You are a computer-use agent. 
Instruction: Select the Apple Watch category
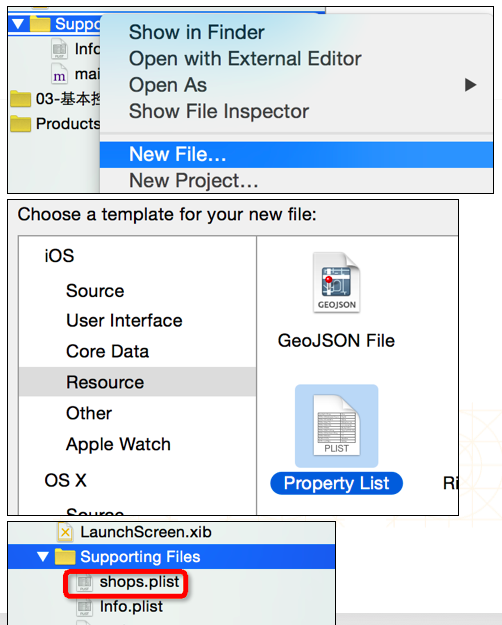point(118,444)
